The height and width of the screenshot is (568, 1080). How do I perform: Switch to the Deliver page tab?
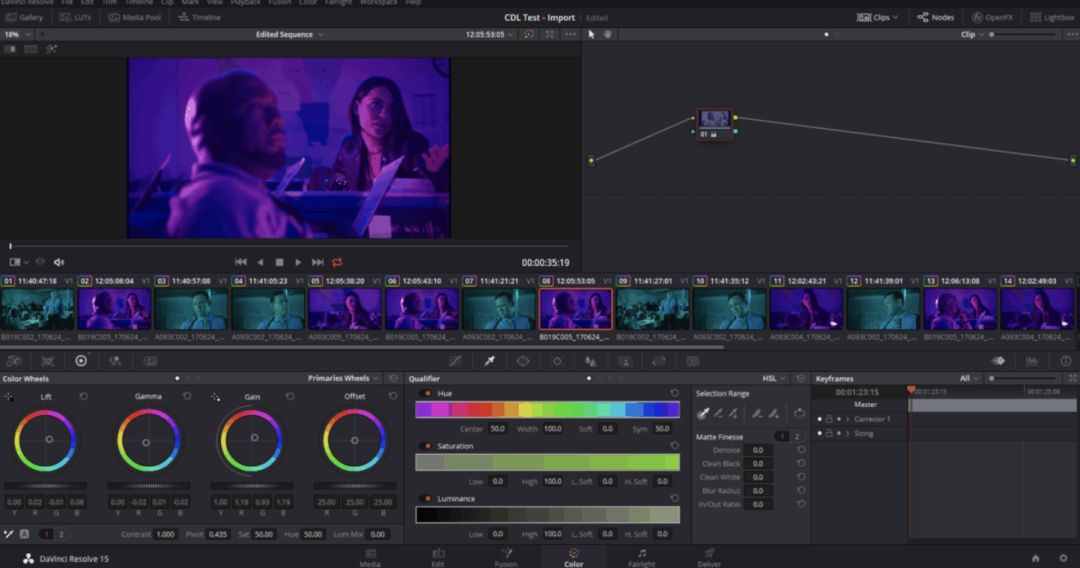click(x=709, y=557)
